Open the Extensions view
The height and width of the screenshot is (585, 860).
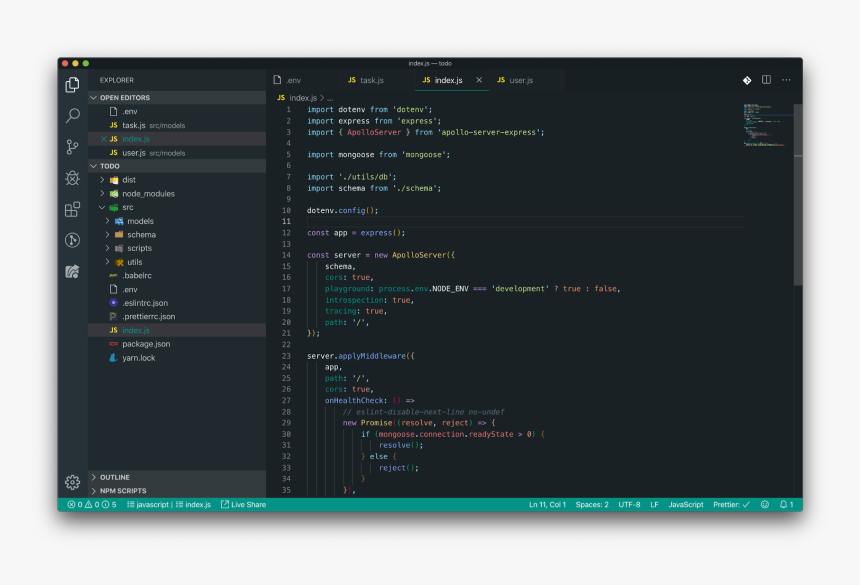tap(72, 209)
